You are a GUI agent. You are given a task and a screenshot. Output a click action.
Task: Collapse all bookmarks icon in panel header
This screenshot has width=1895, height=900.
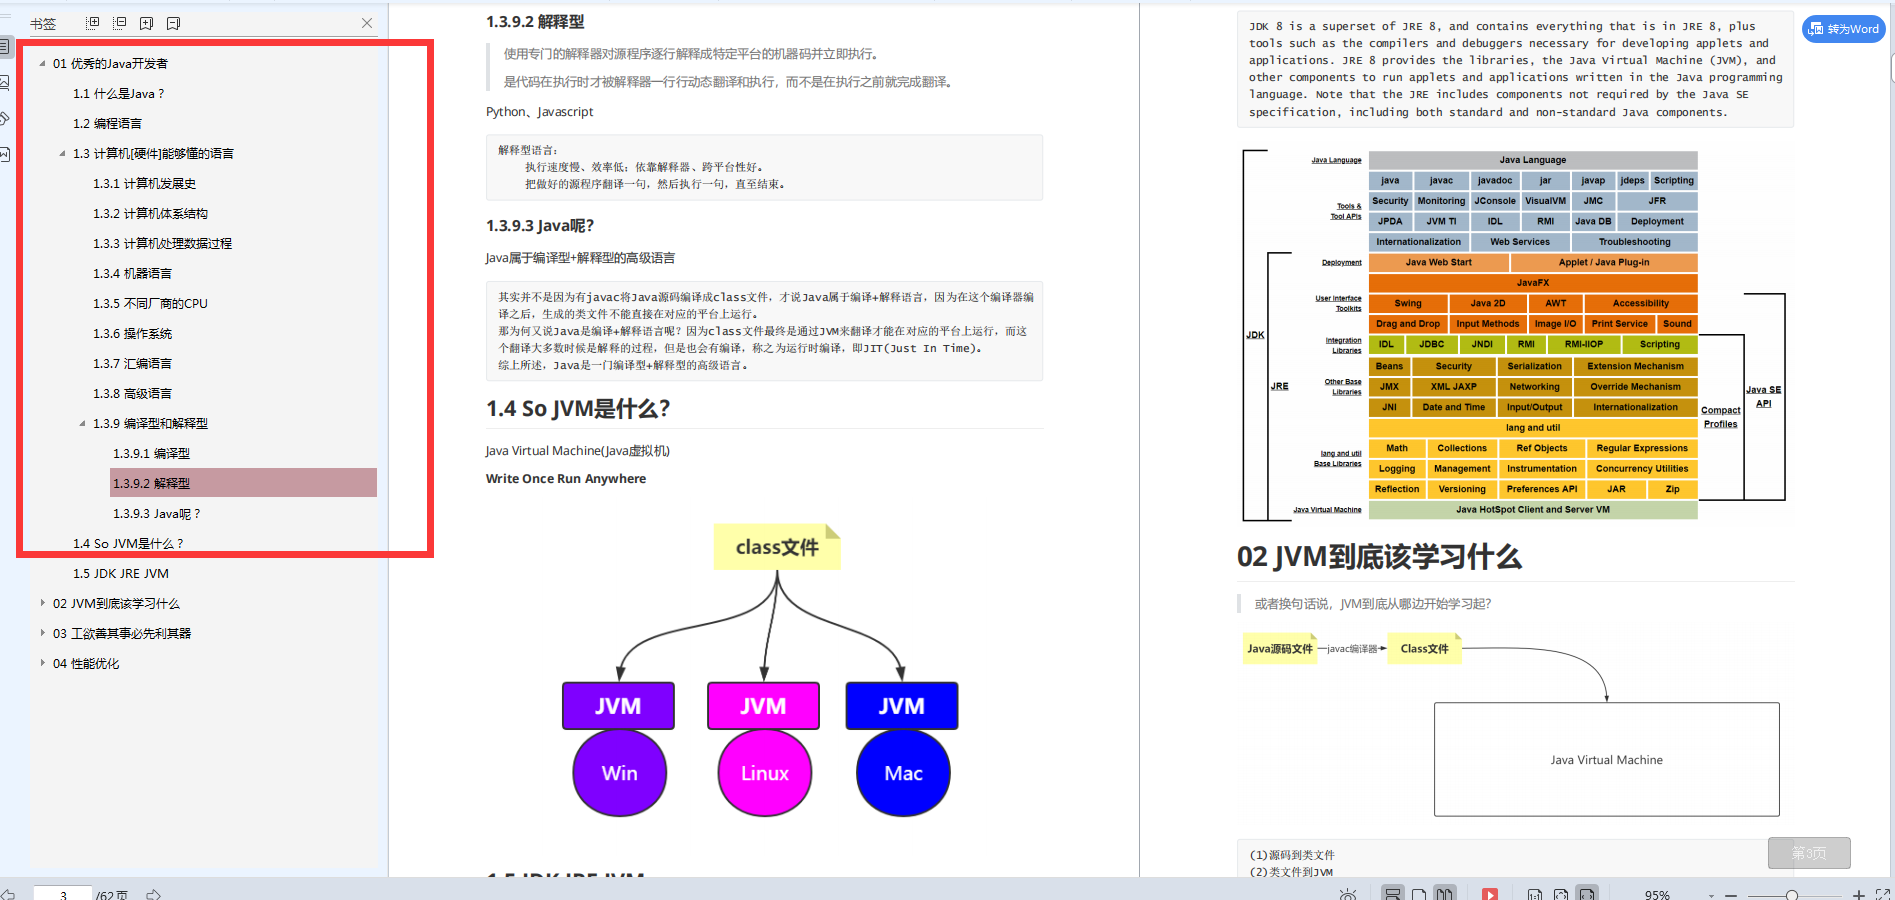pyautogui.click(x=120, y=23)
